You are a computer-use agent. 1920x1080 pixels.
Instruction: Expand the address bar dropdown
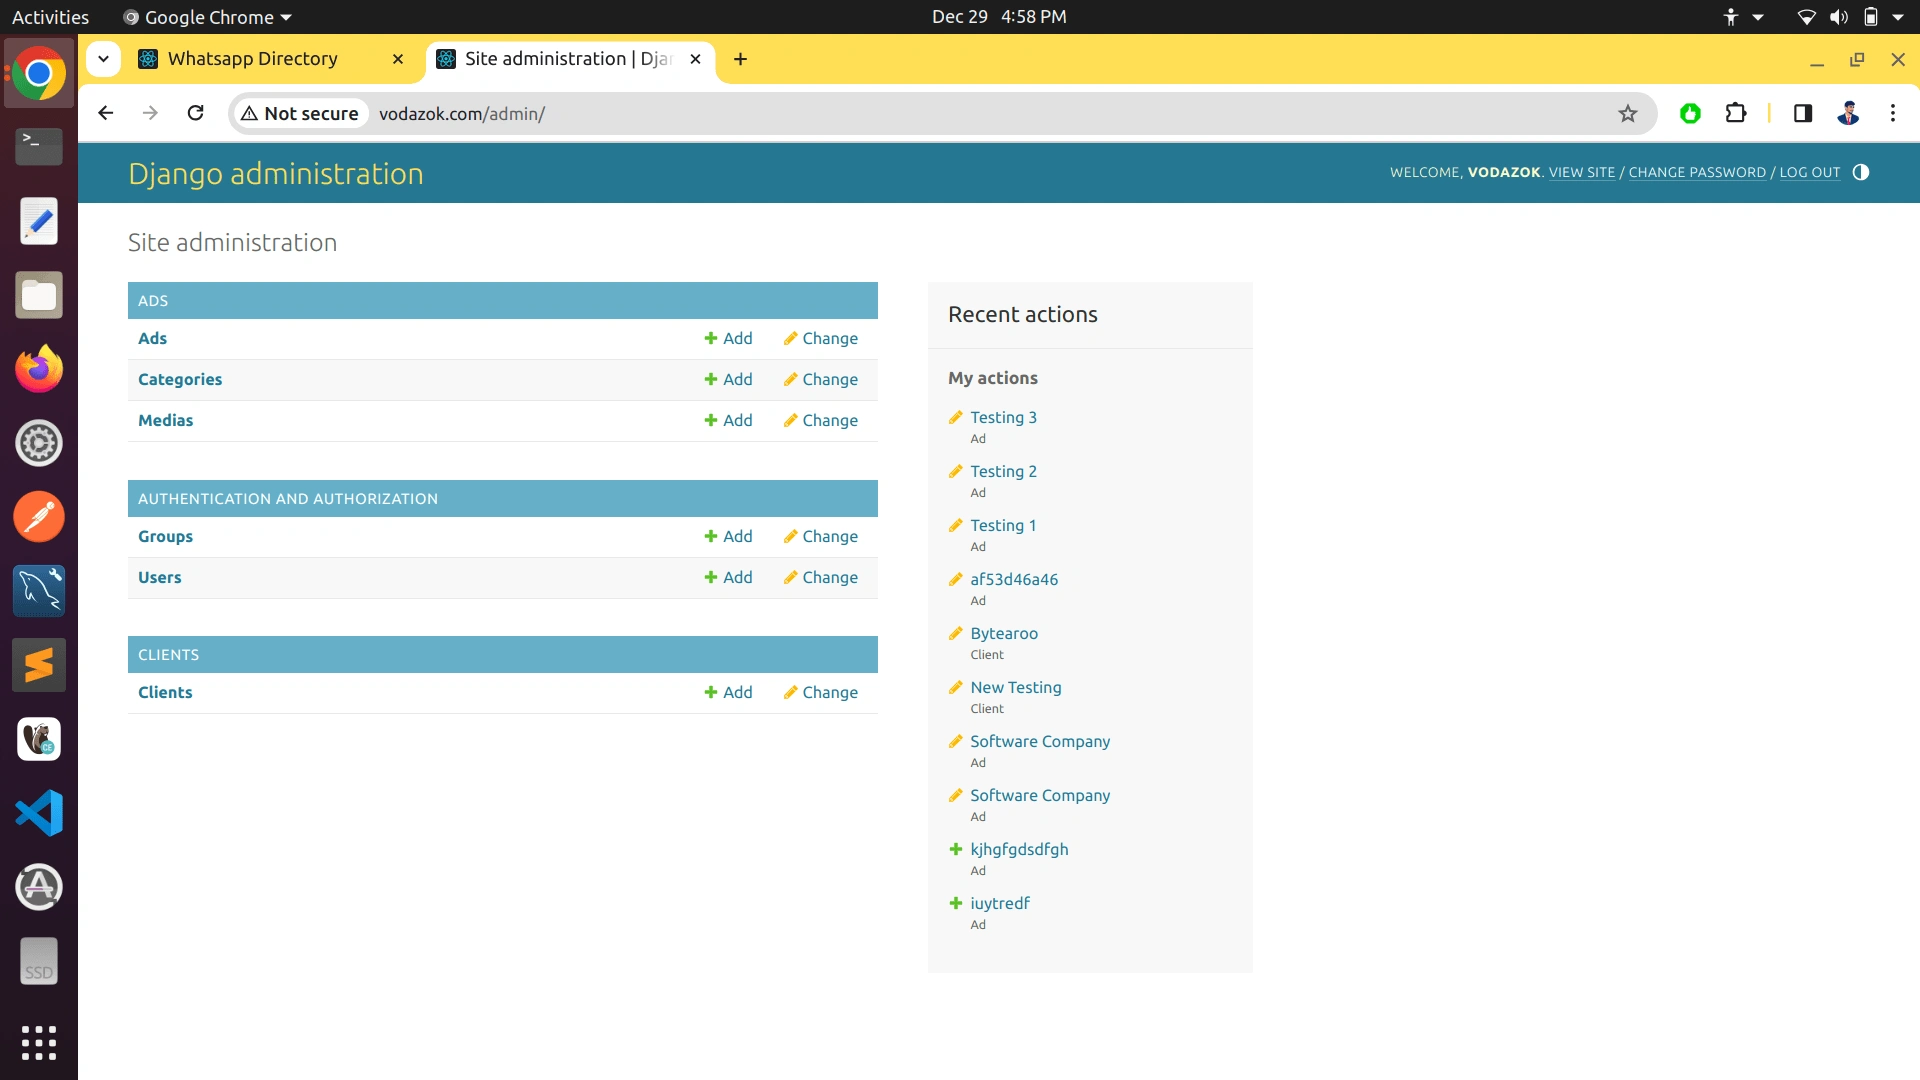pos(102,58)
